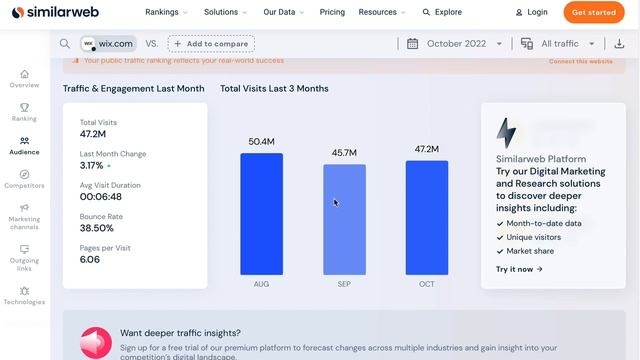
Task: Click the Last Month Change 3.17% value
Action: 91,165
